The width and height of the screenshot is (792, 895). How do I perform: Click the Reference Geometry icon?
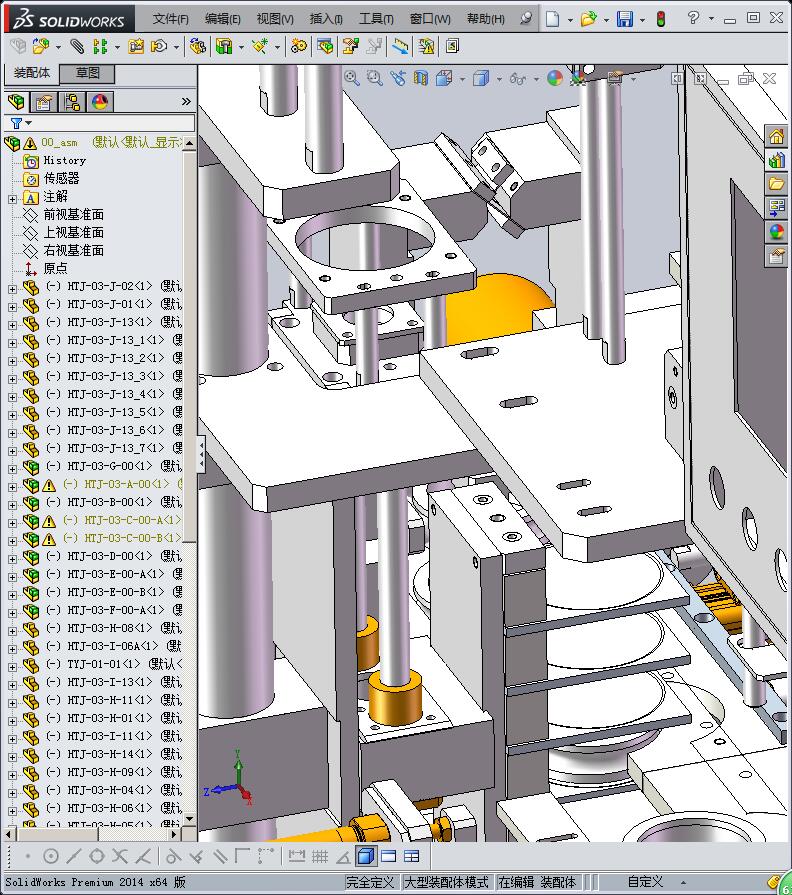(260, 46)
